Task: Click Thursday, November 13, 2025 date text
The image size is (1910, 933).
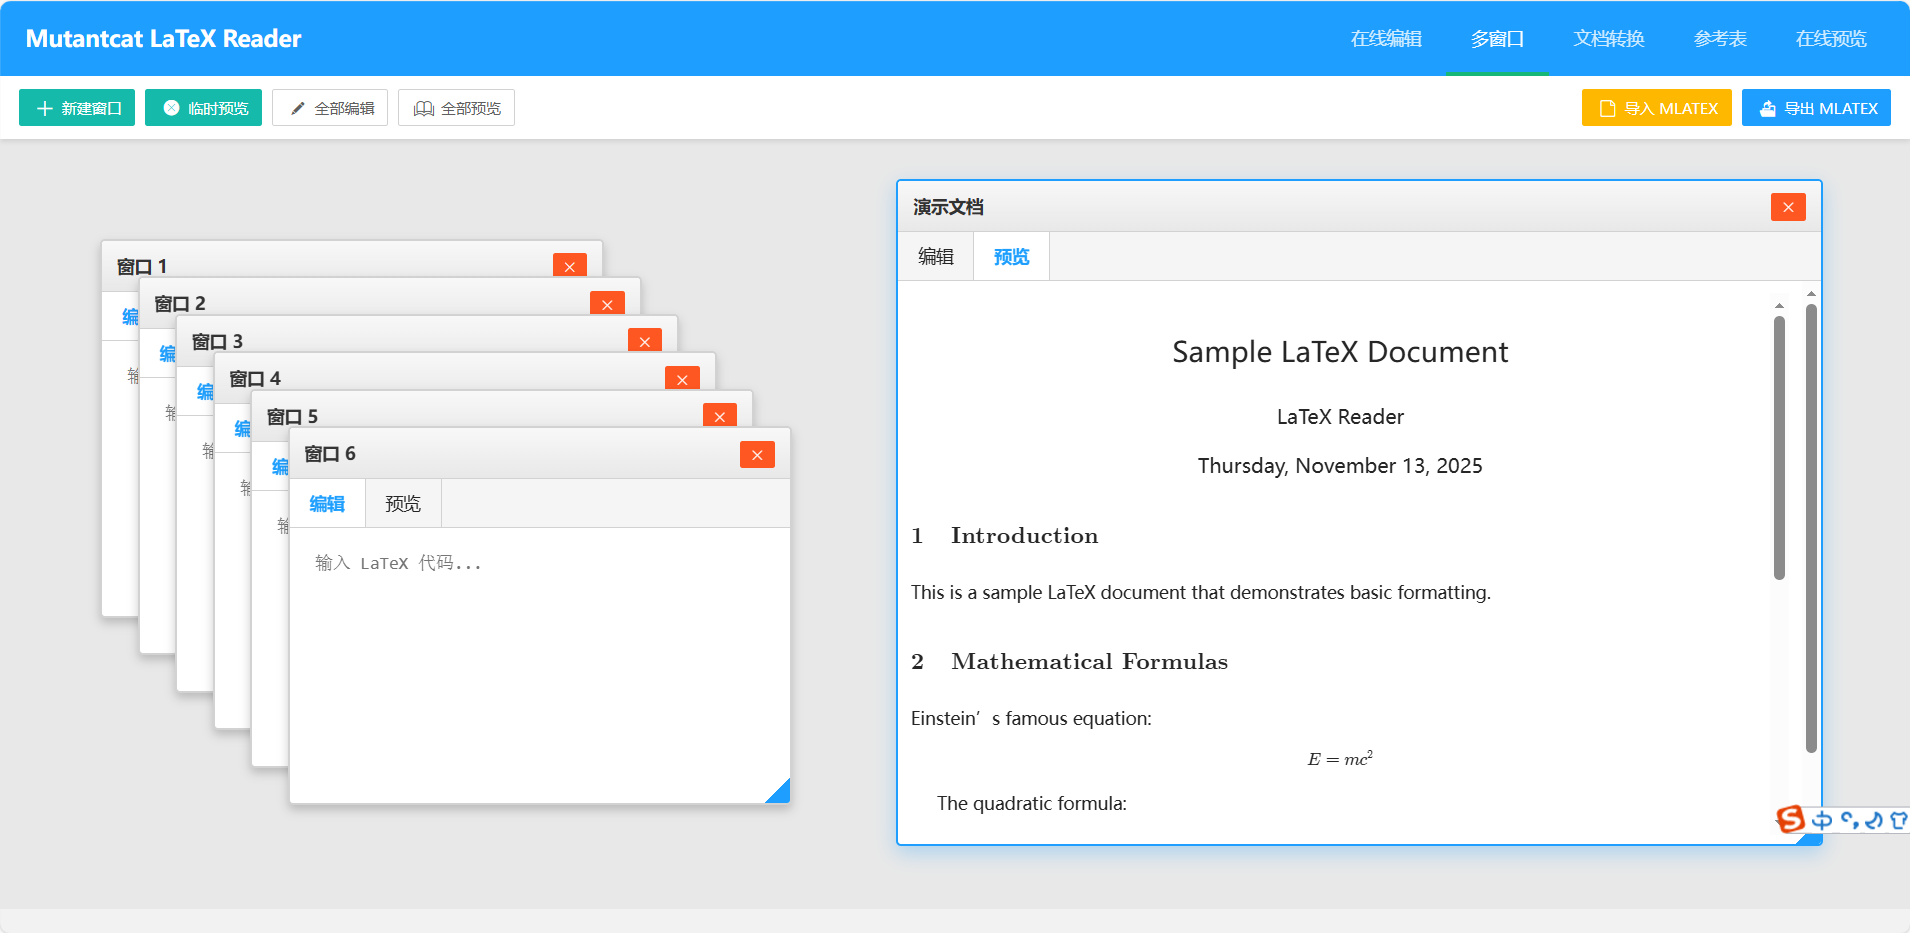Action: [x=1340, y=466]
